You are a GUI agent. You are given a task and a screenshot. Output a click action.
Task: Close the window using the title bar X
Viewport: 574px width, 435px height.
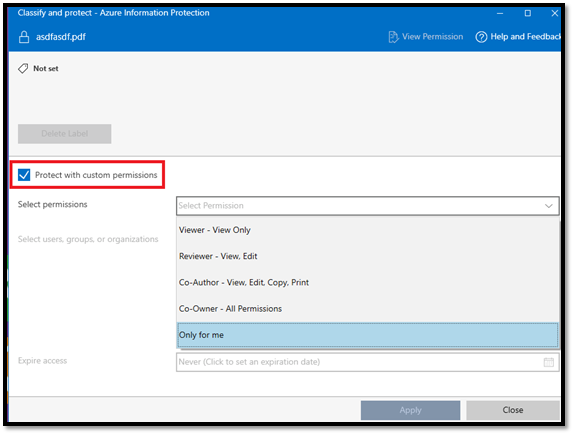[x=554, y=13]
